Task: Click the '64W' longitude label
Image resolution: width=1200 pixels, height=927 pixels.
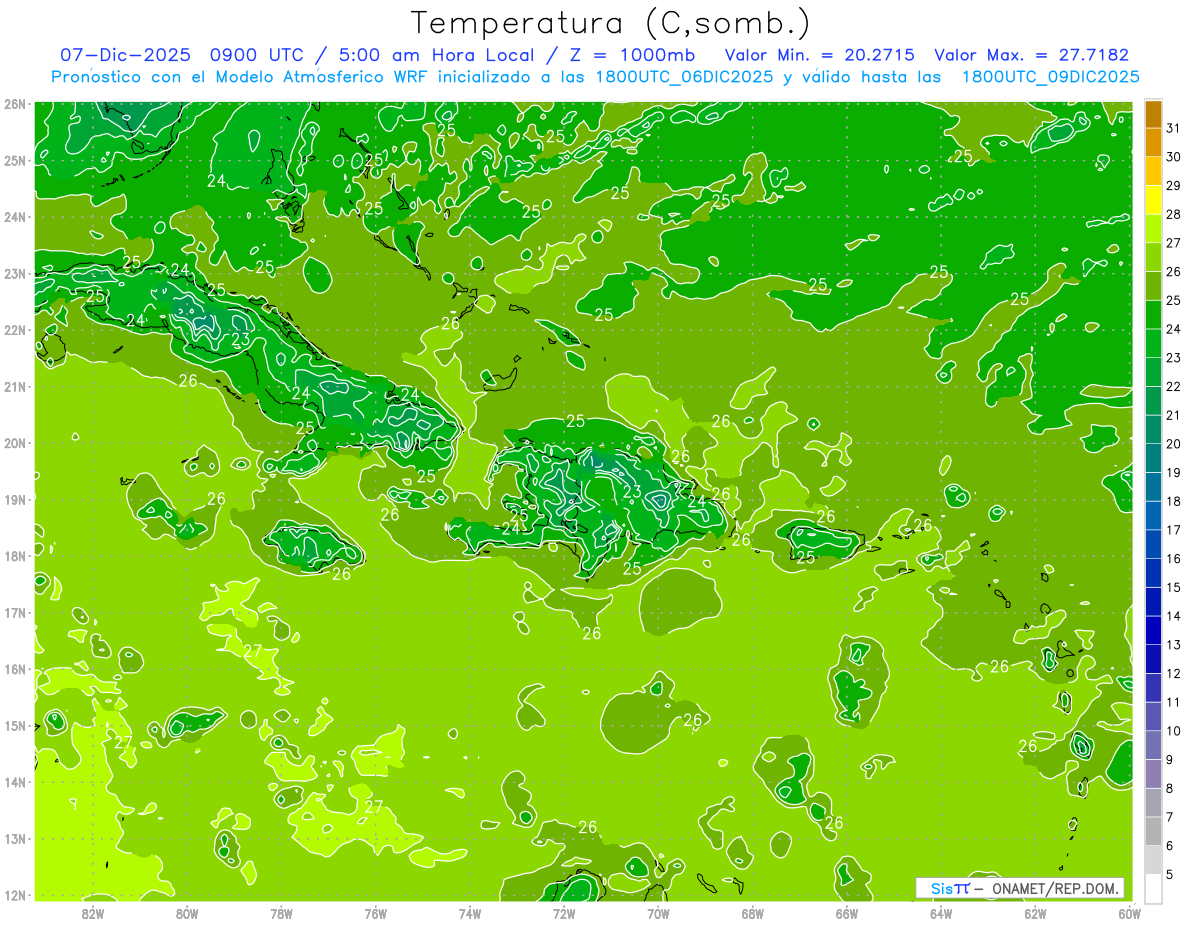Action: tap(941, 912)
